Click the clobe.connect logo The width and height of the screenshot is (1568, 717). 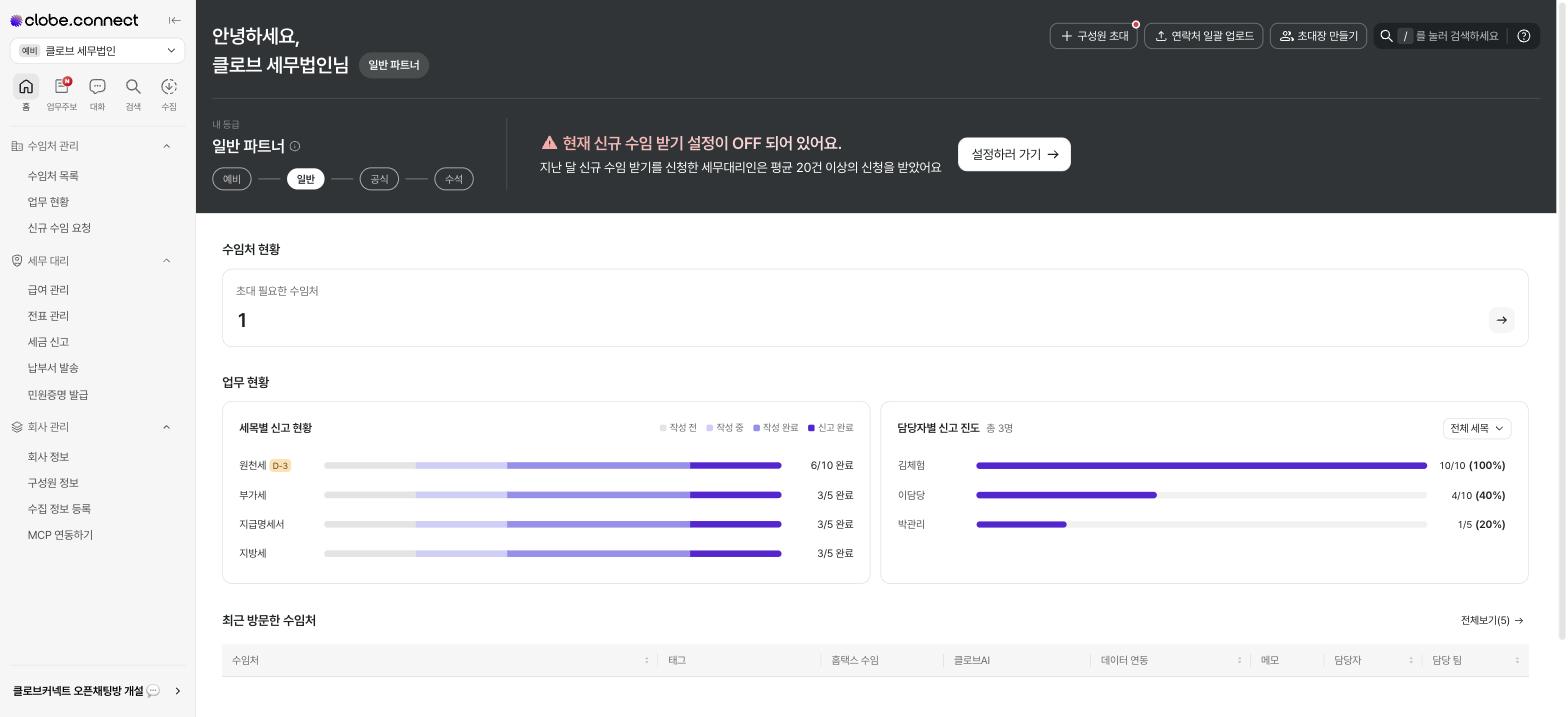(74, 20)
